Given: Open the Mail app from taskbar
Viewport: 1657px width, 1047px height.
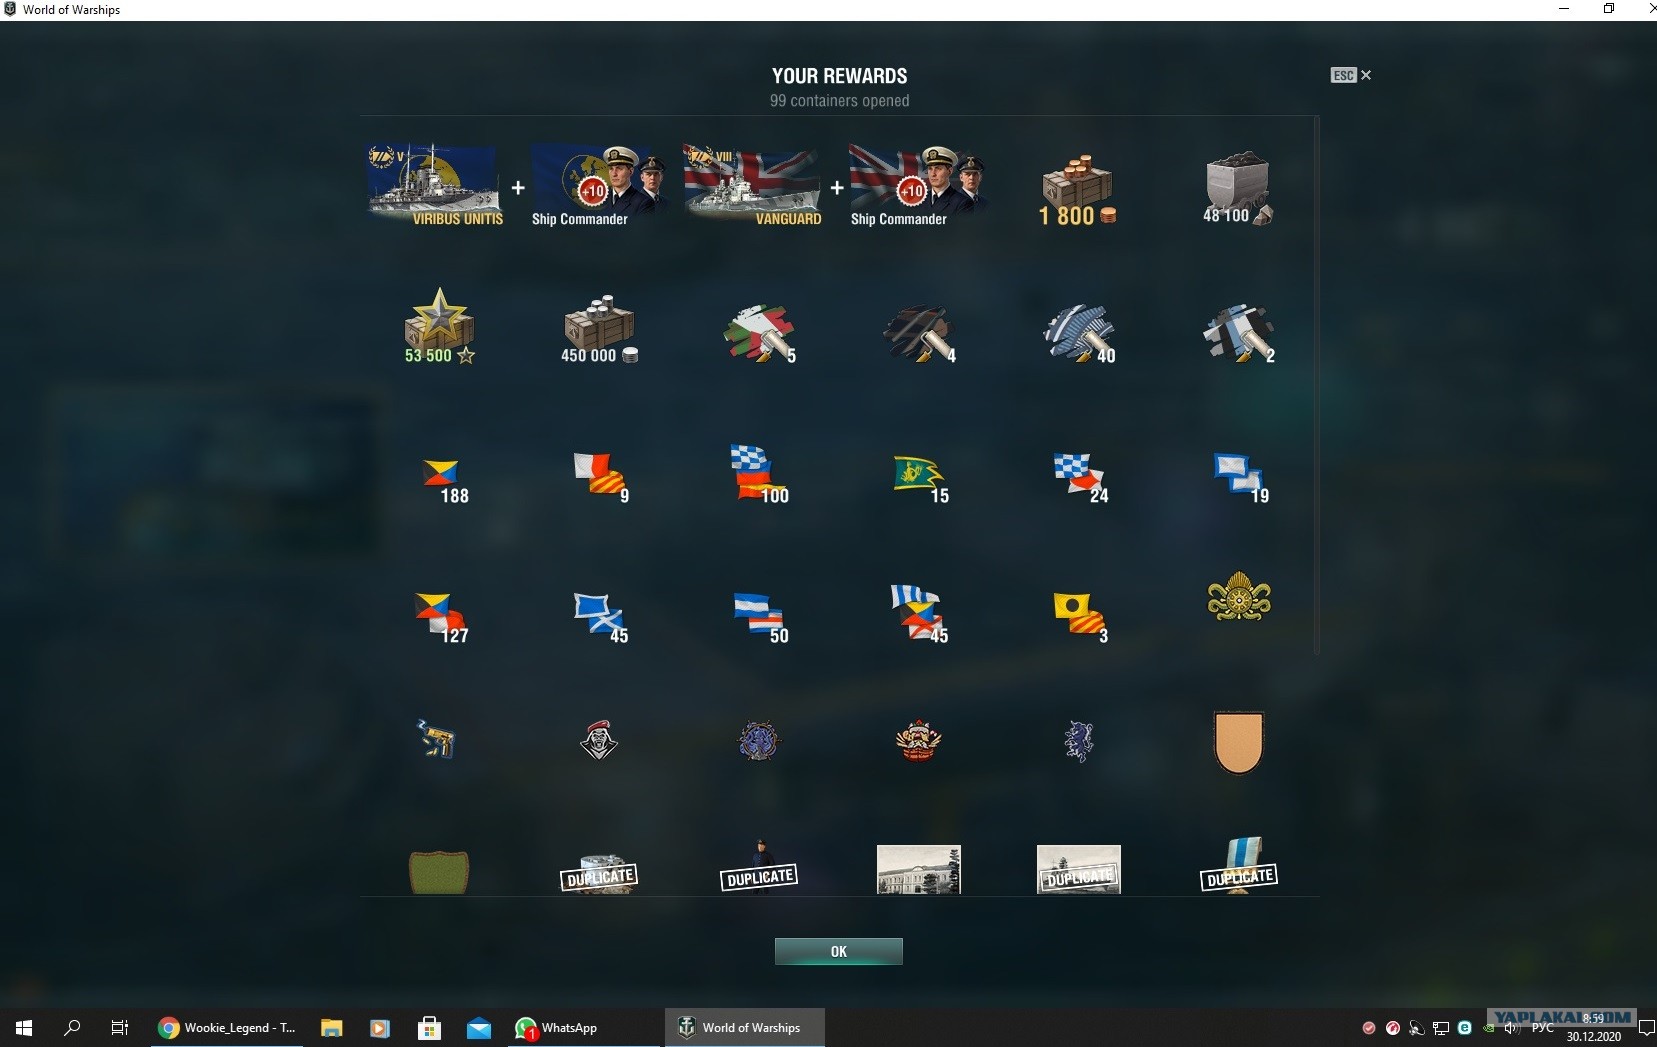Looking at the screenshot, I should pos(479,1027).
